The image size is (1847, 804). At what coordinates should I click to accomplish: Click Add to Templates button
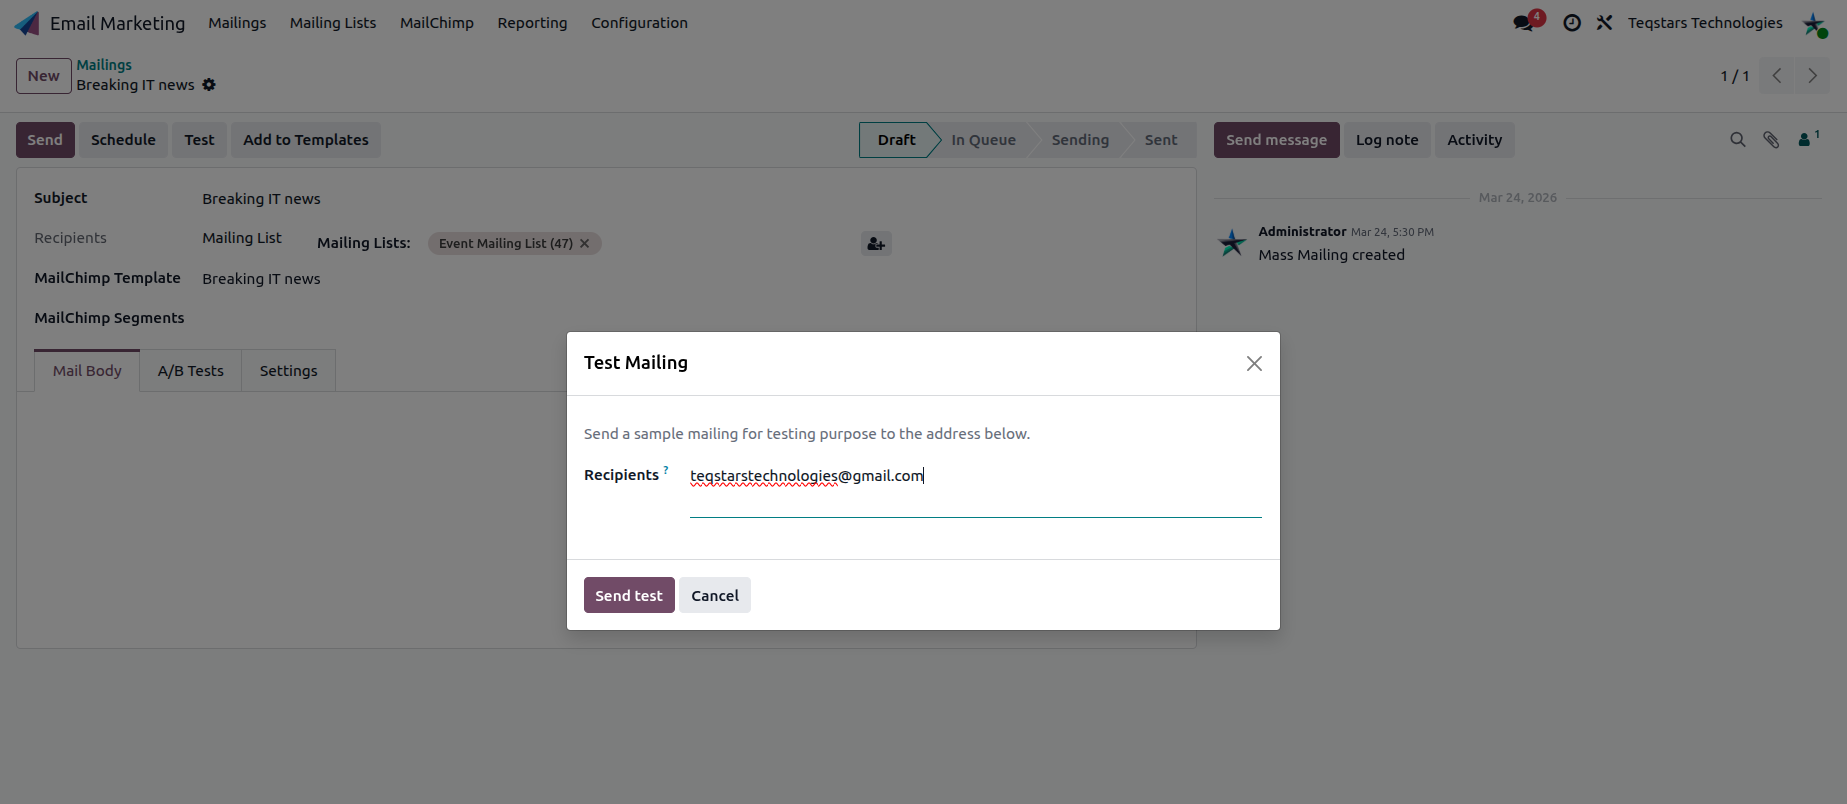coord(306,140)
